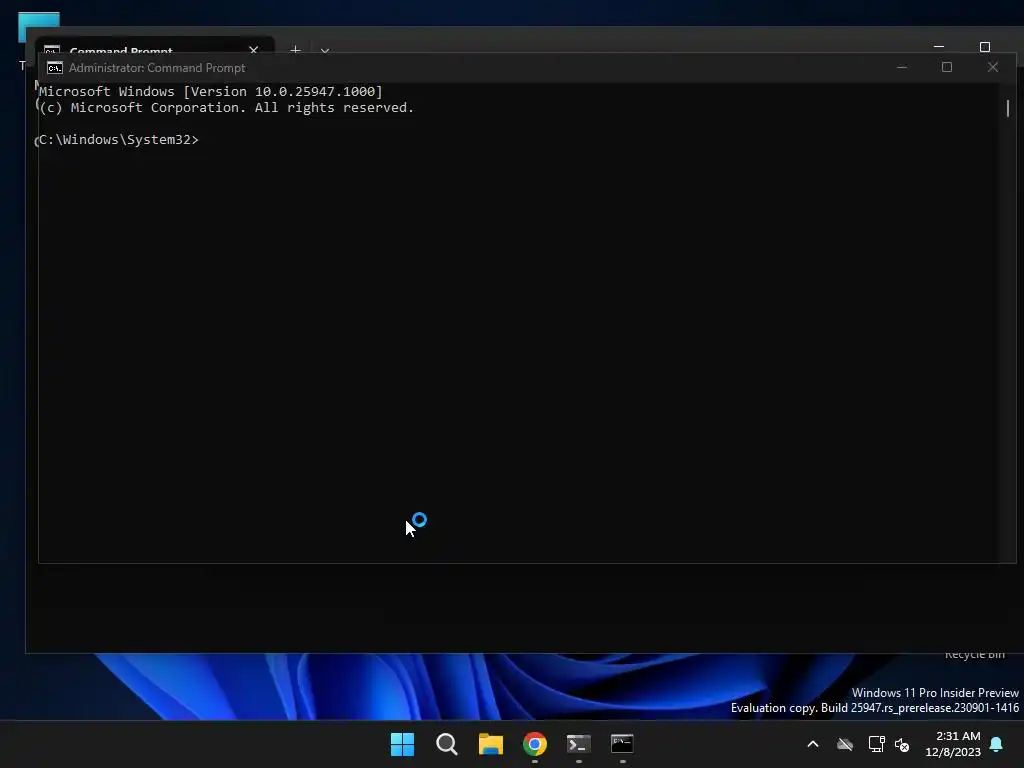Show hidden system tray icons
This screenshot has height=768, width=1024.
(813, 744)
